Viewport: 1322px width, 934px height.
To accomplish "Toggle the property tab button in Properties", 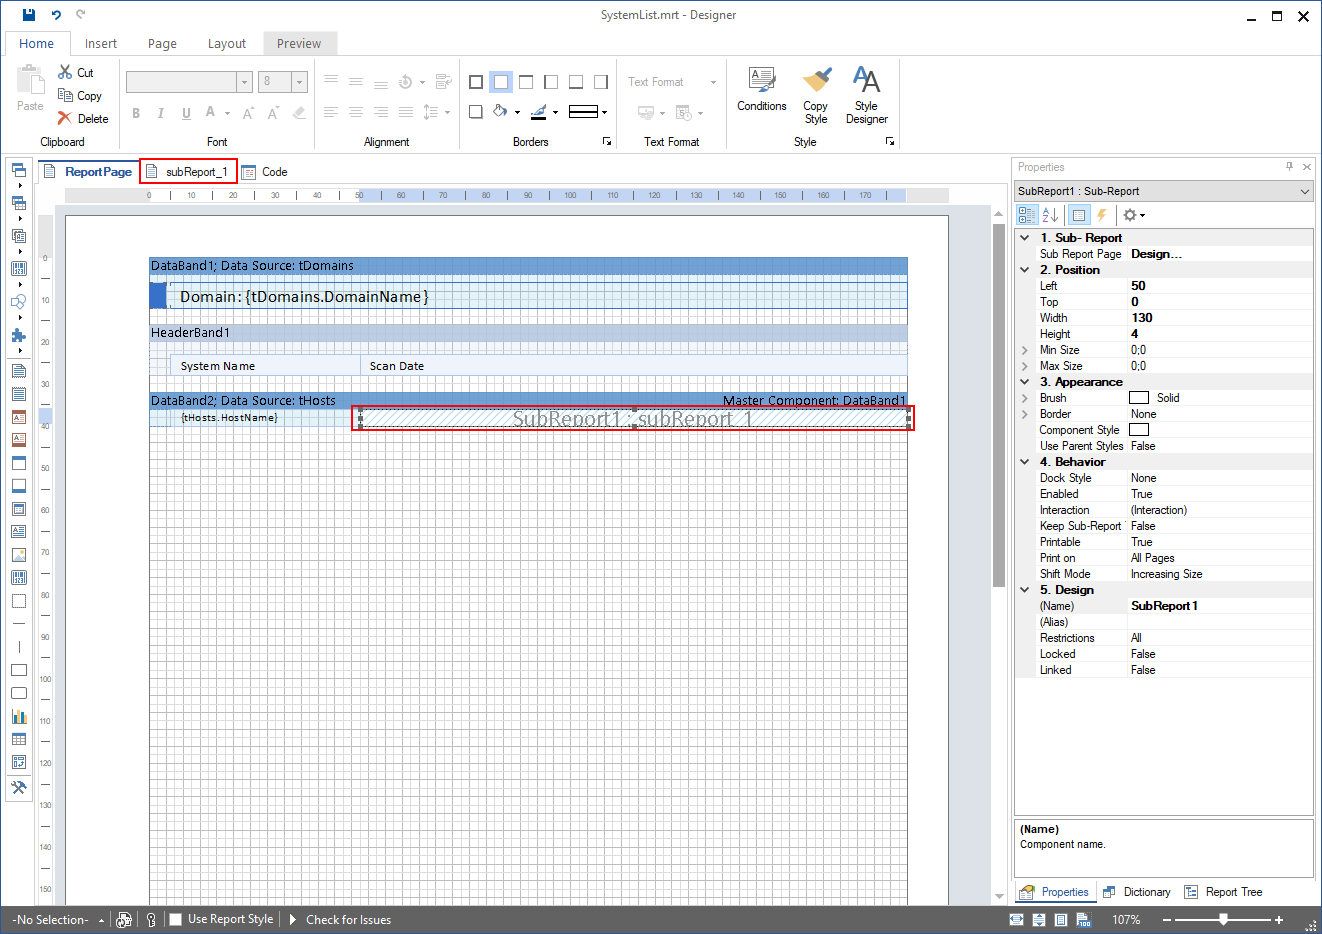I will [x=1078, y=215].
